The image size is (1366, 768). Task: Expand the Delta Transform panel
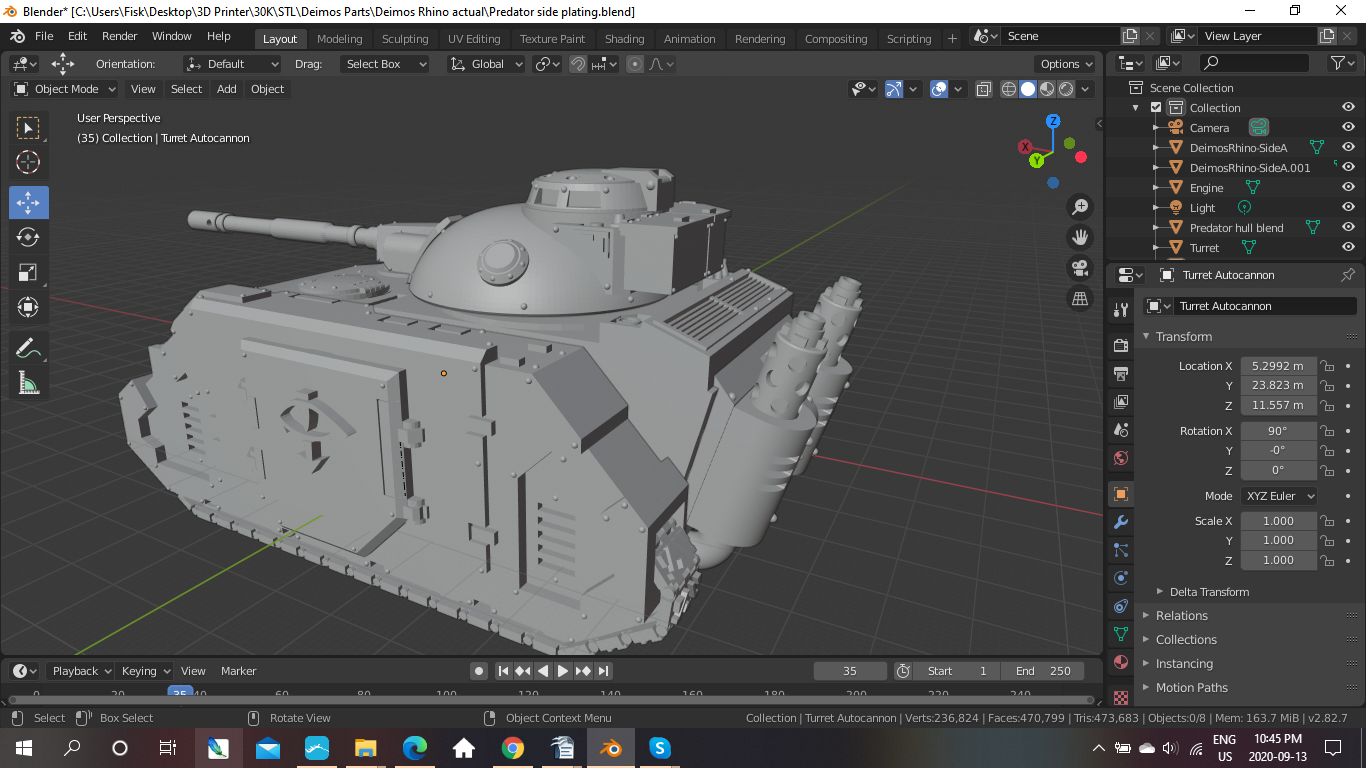click(x=1208, y=592)
